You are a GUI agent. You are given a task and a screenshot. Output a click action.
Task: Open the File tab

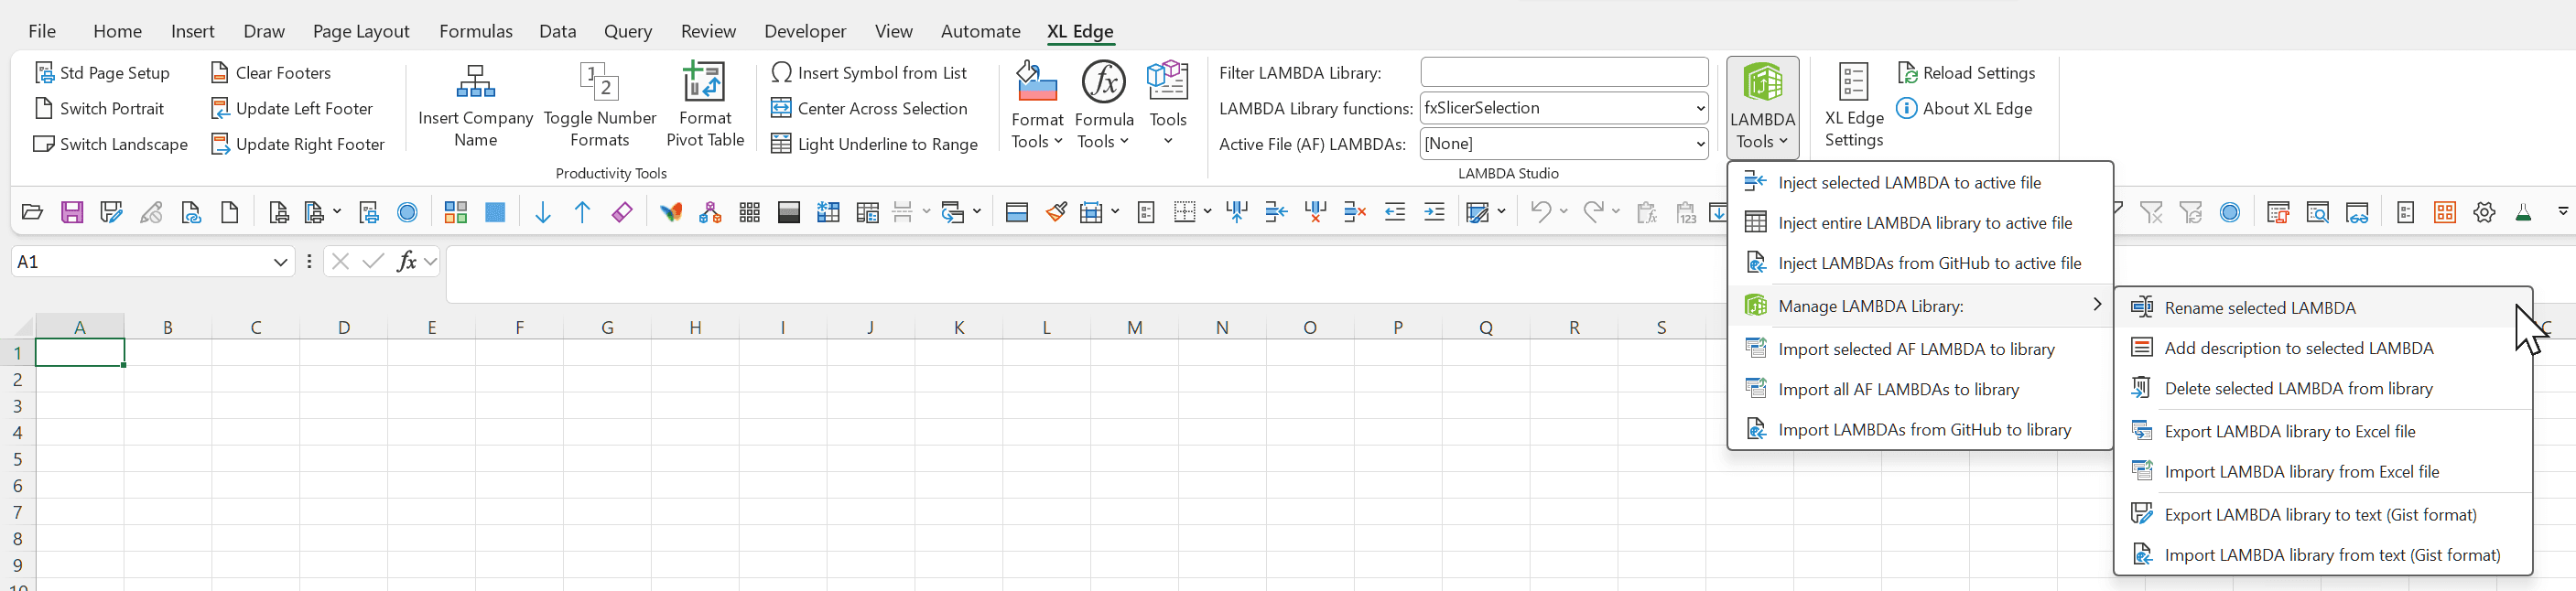[42, 31]
